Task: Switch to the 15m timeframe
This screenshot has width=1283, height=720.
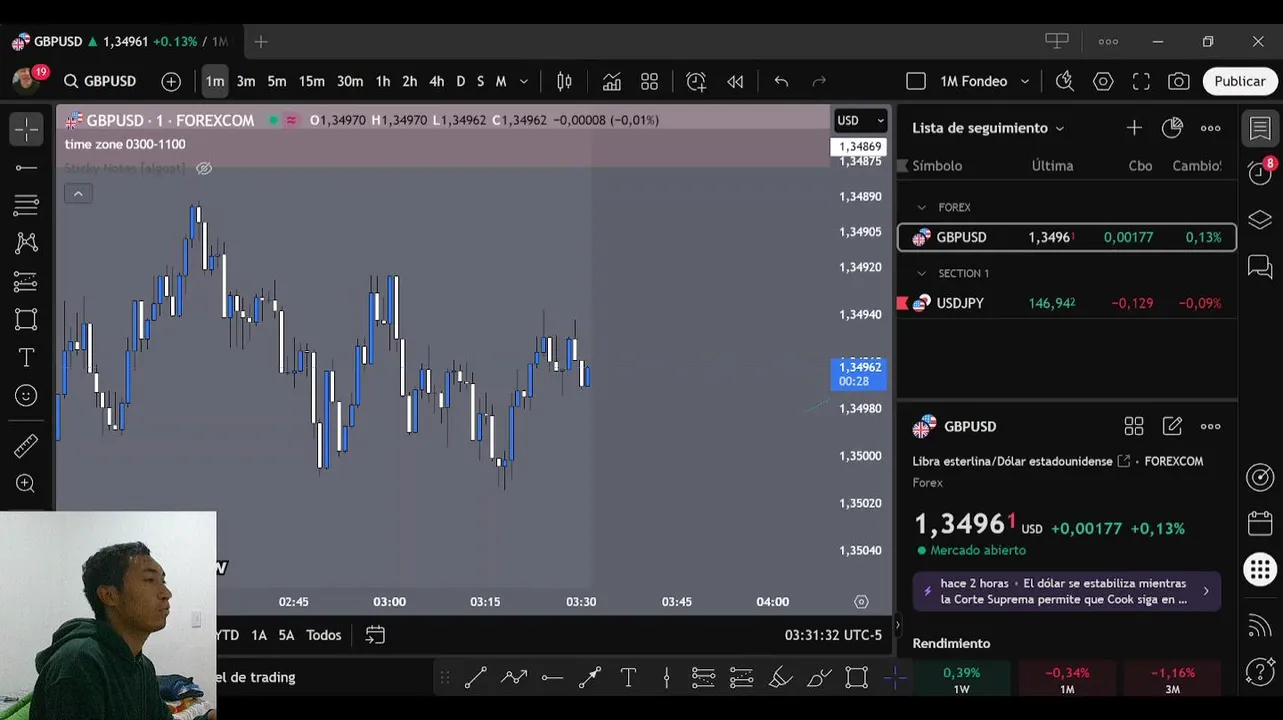Action: (x=312, y=81)
